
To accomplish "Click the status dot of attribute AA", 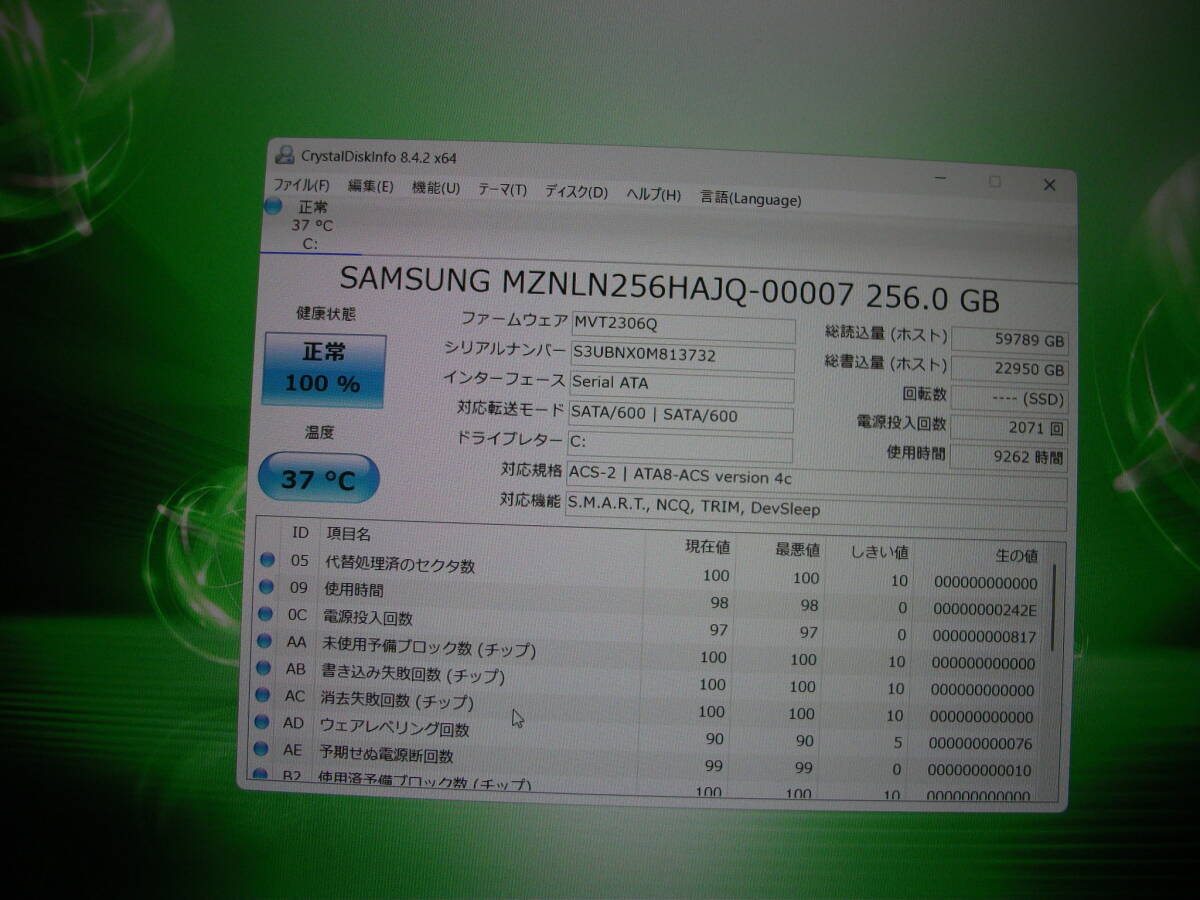I will click(x=264, y=640).
